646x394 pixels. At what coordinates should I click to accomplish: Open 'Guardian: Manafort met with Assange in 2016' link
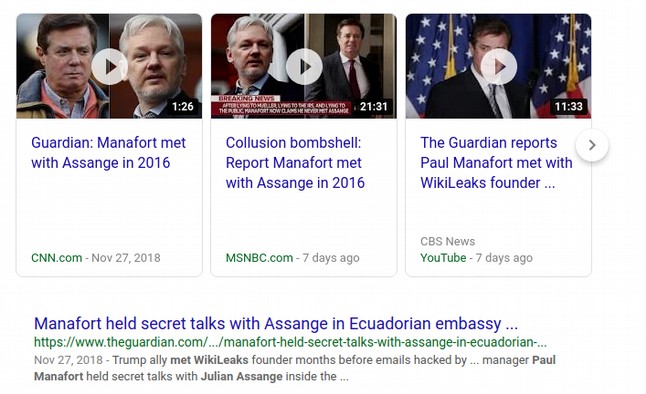tap(108, 152)
